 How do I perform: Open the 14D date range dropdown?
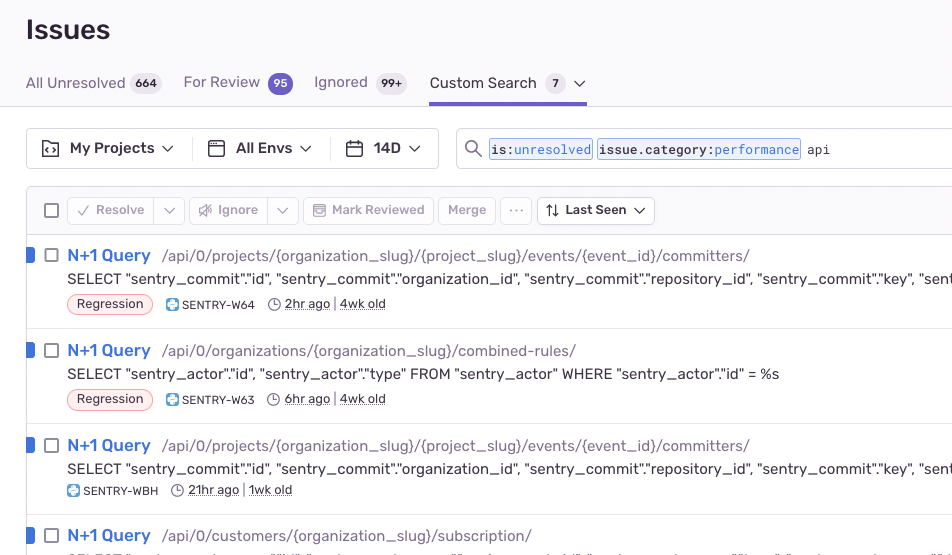383,148
